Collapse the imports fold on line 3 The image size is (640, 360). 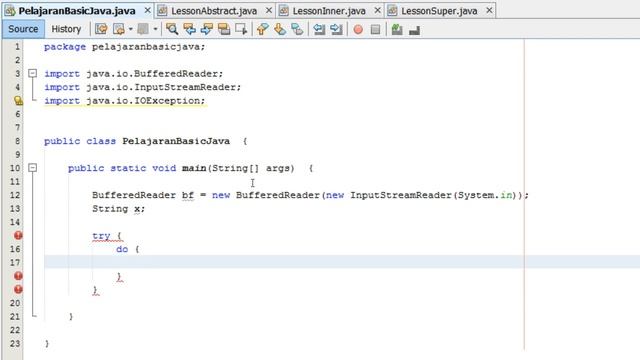32,73
